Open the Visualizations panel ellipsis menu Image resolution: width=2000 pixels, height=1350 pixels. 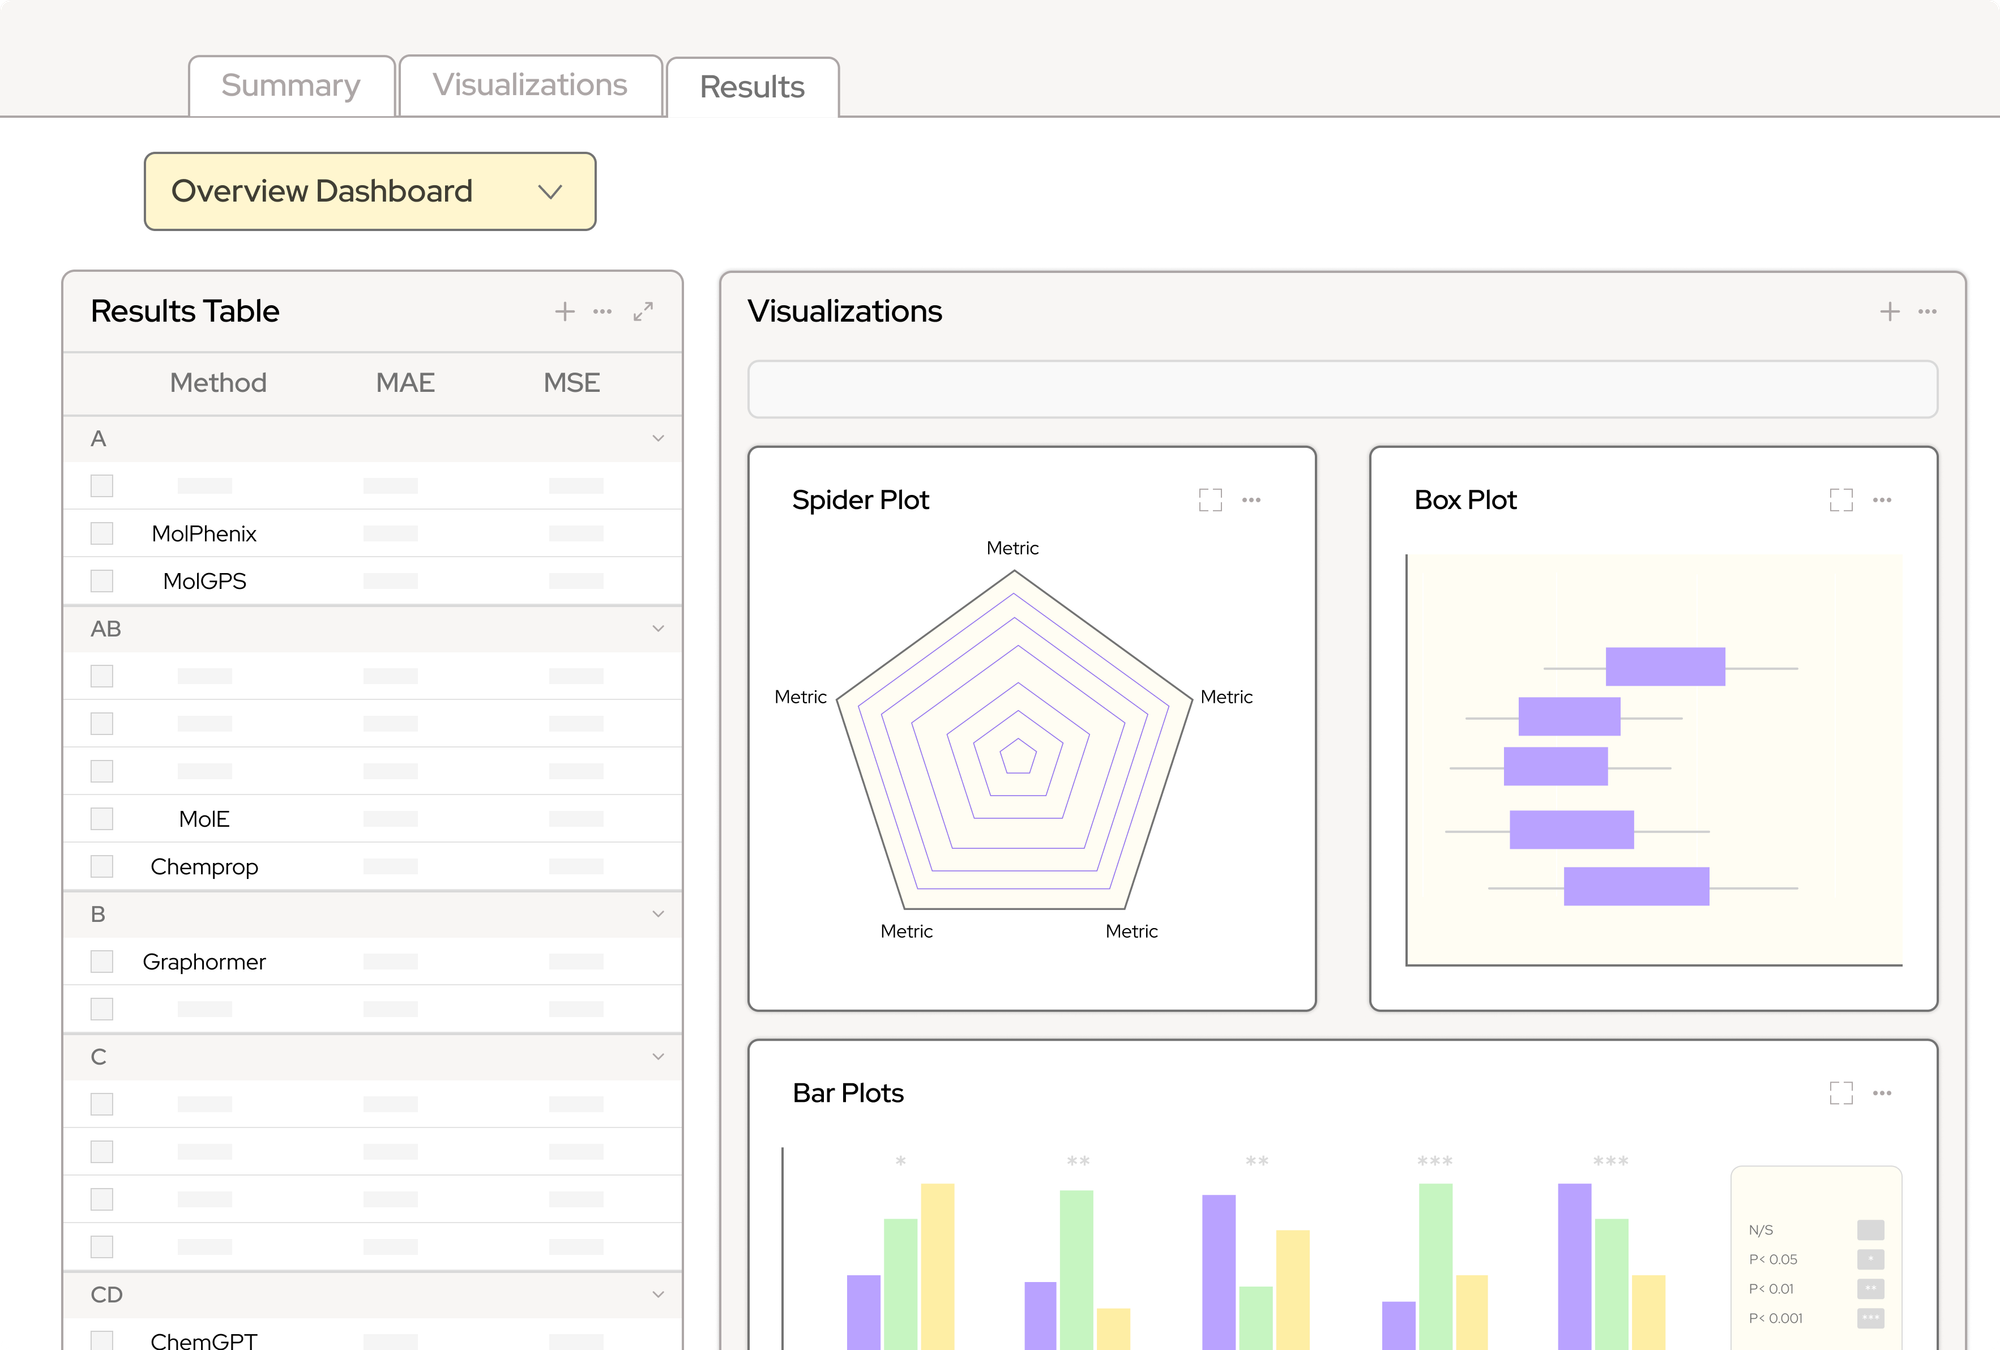[x=1927, y=312]
